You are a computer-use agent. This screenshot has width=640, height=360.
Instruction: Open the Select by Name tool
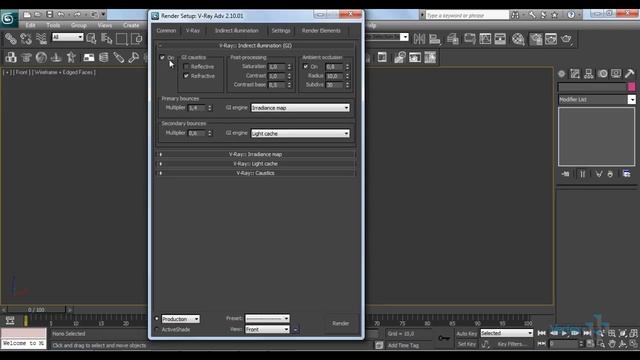point(107,39)
